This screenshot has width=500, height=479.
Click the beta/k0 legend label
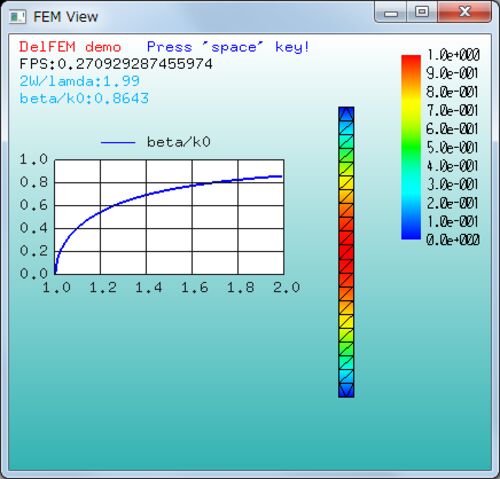(x=179, y=142)
